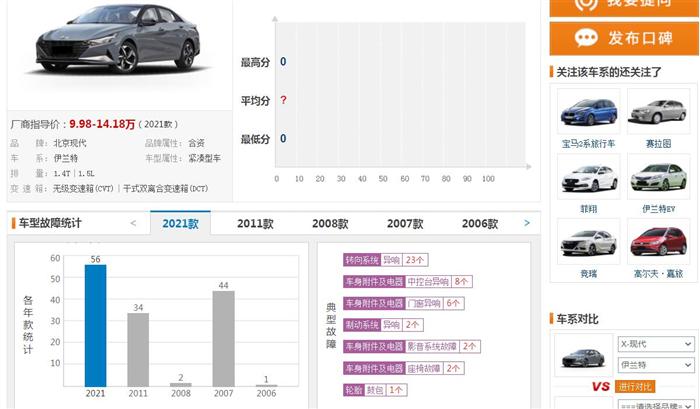Click the 门窗异响 6个 fault tag
Viewport: 700px width, 409px height.
(404, 304)
